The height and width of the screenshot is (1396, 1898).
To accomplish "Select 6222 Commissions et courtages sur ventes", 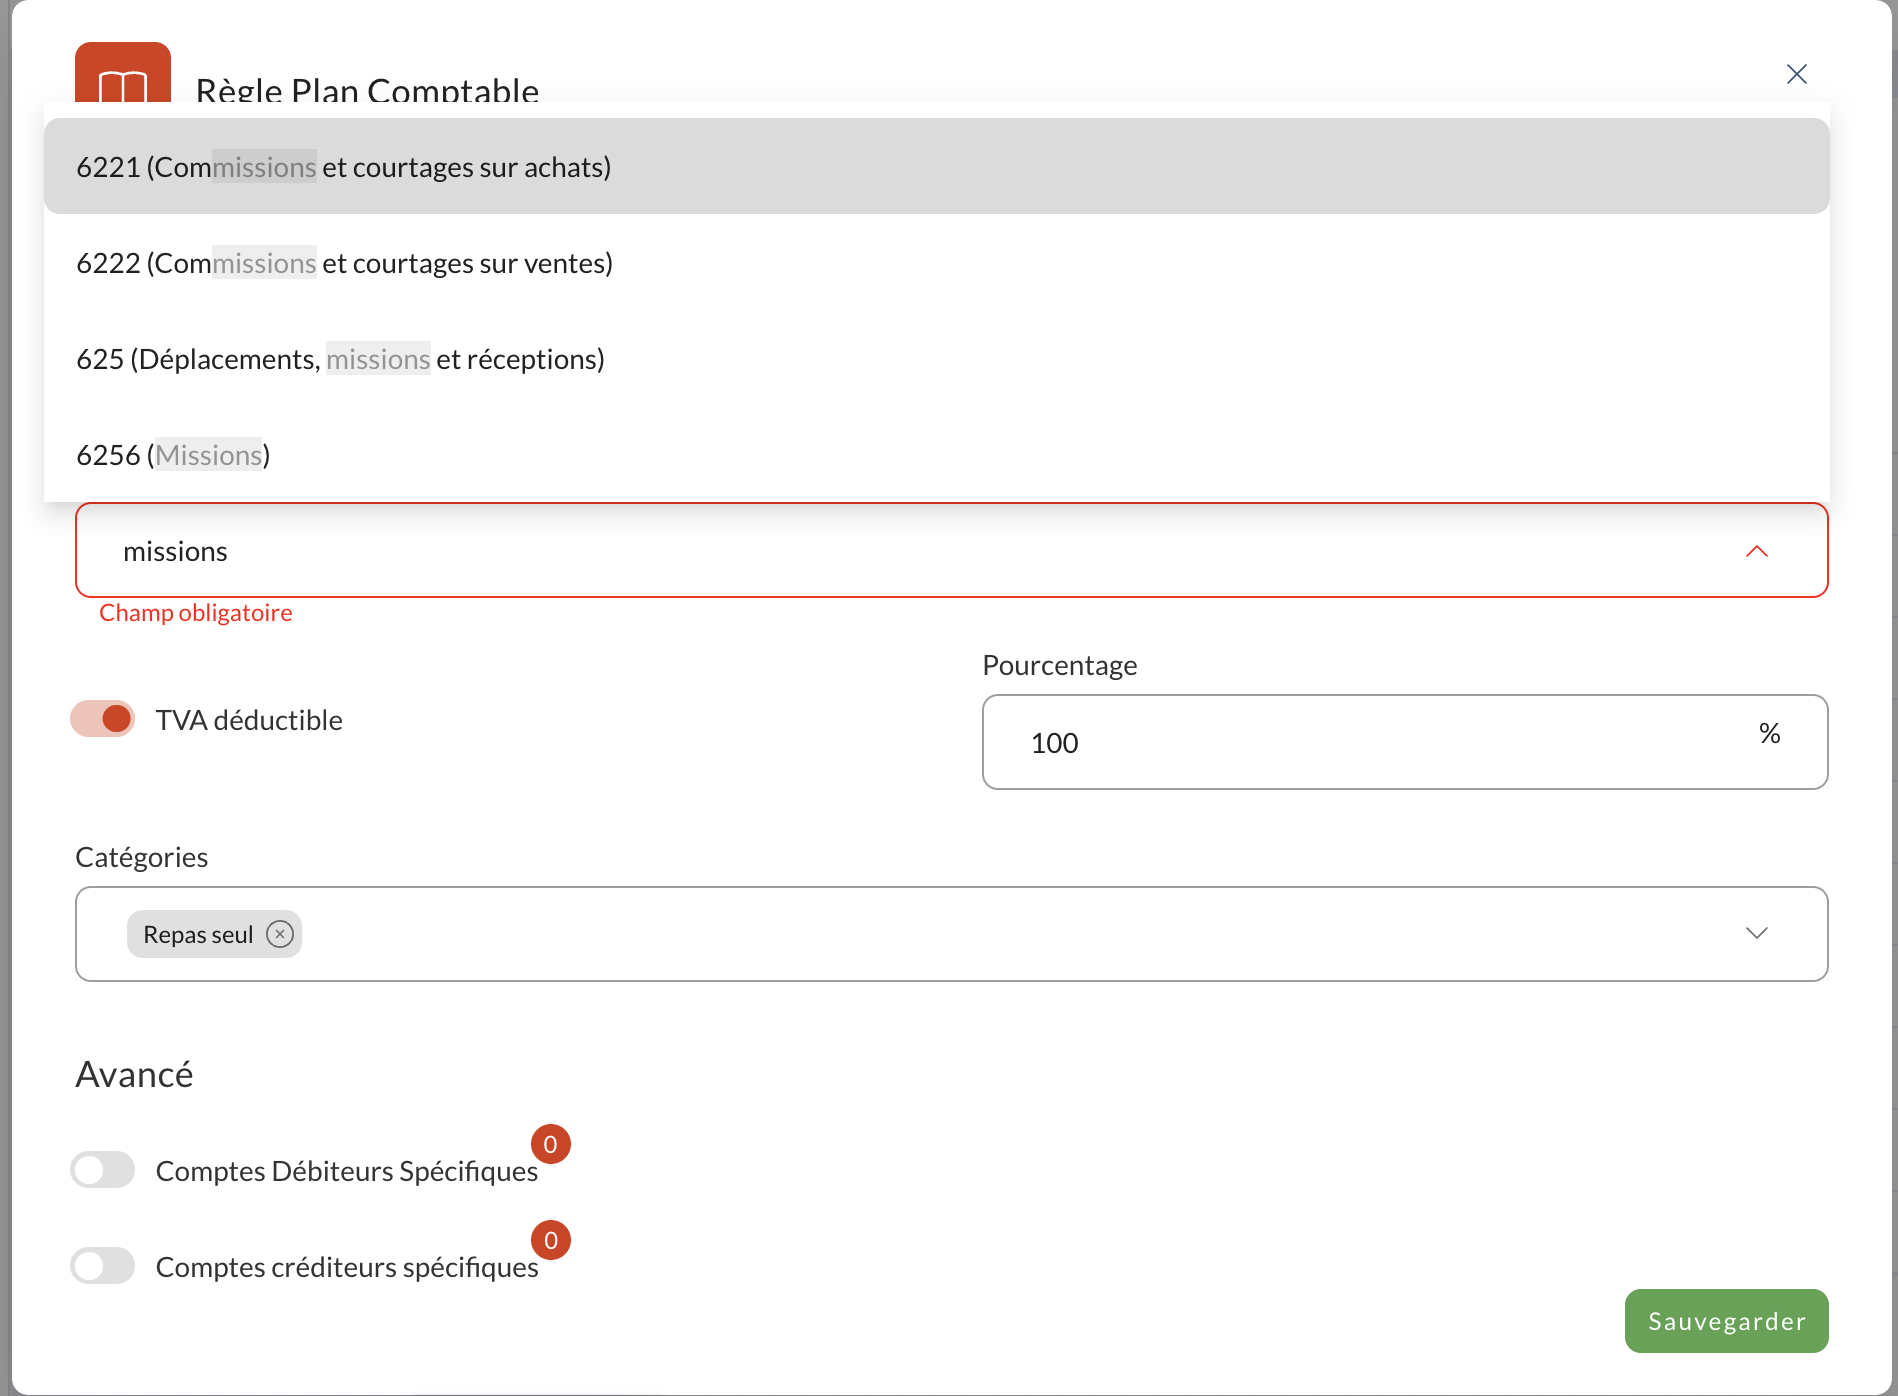I will pos(937,262).
